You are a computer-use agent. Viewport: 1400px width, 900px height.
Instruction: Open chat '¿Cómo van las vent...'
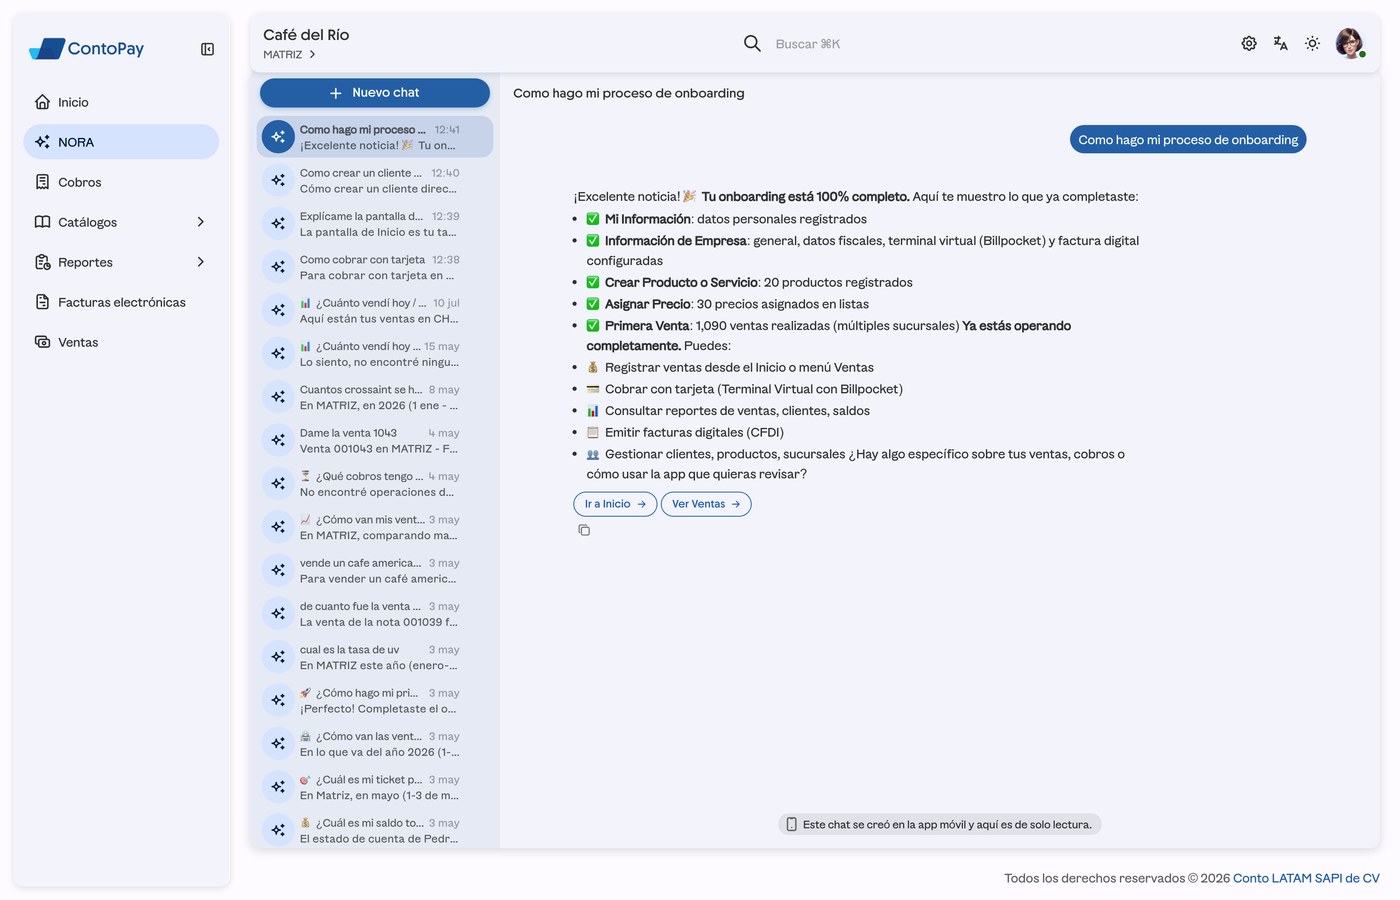(x=375, y=744)
